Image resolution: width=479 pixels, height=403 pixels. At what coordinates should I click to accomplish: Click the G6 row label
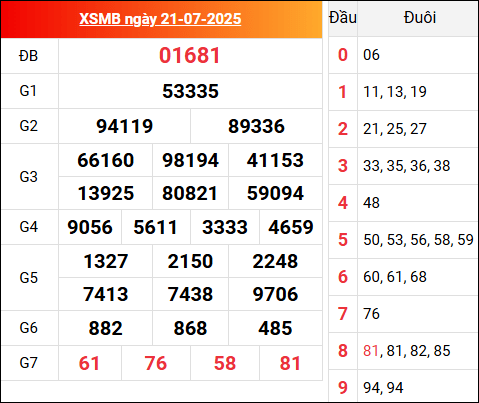(x=29, y=328)
